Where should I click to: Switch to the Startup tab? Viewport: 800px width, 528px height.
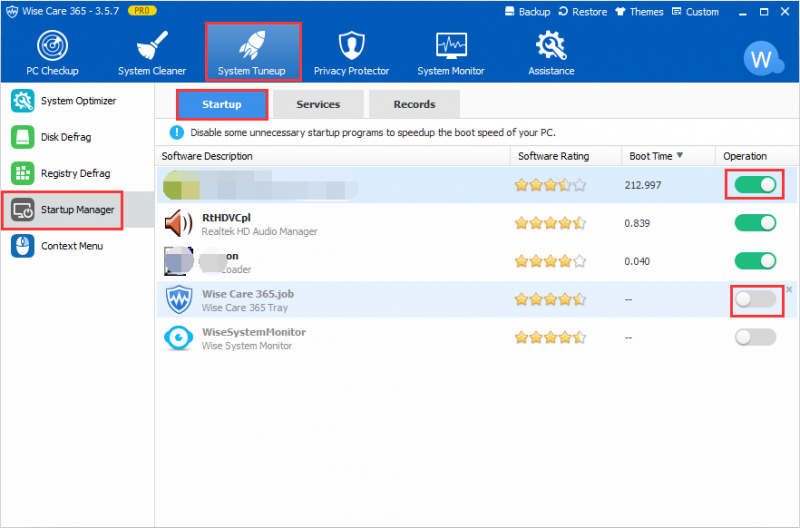click(222, 104)
